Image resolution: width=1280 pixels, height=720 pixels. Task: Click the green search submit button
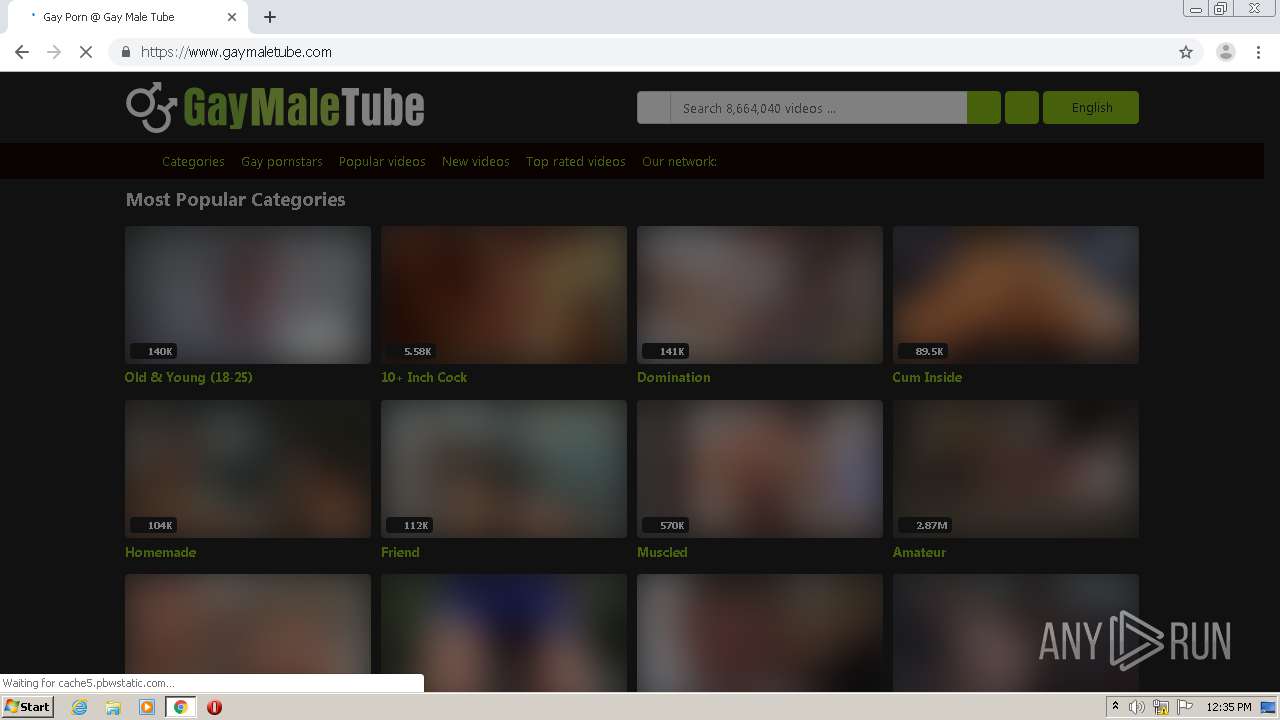984,108
